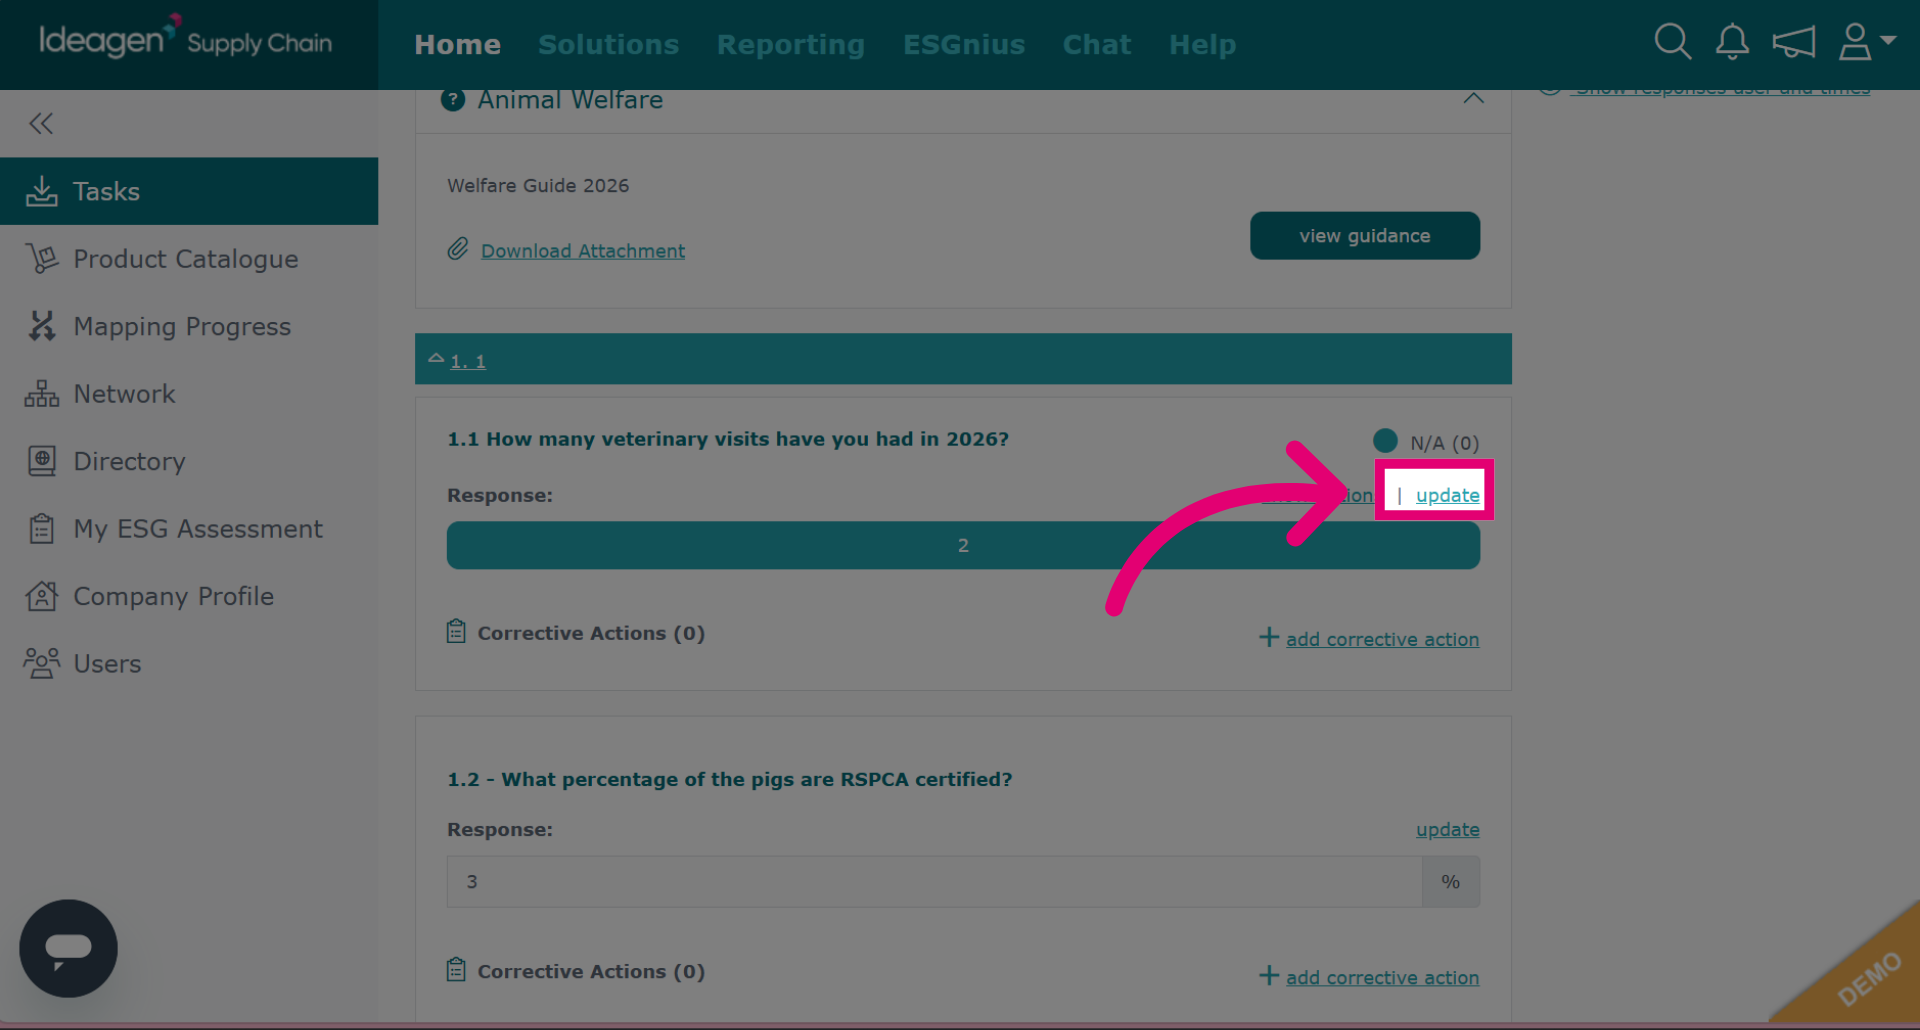Click the Mapping Progress icon
The width and height of the screenshot is (1920, 1030).
pos(41,326)
